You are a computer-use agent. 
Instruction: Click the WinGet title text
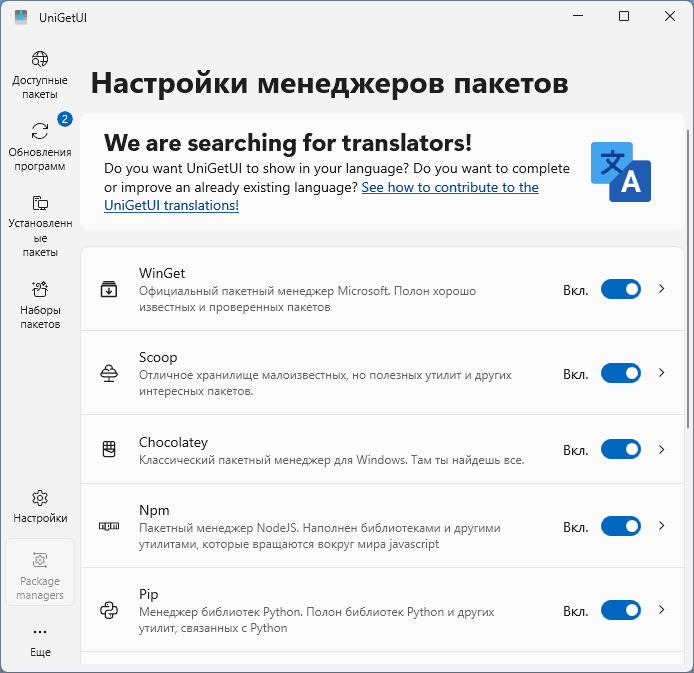(162, 273)
